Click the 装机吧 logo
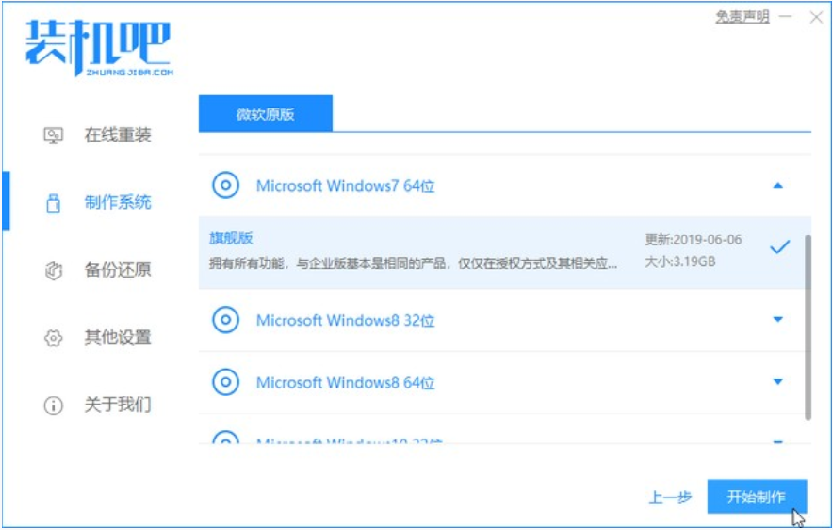 [99, 48]
